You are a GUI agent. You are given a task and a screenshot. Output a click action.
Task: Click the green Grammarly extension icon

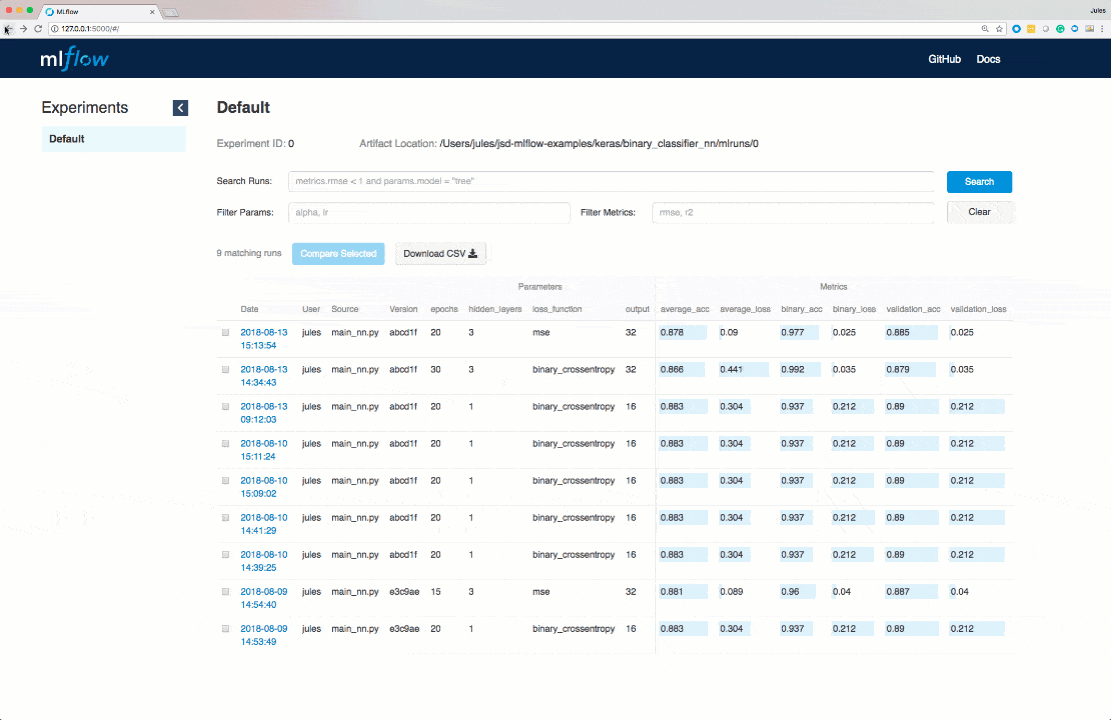(x=1060, y=29)
